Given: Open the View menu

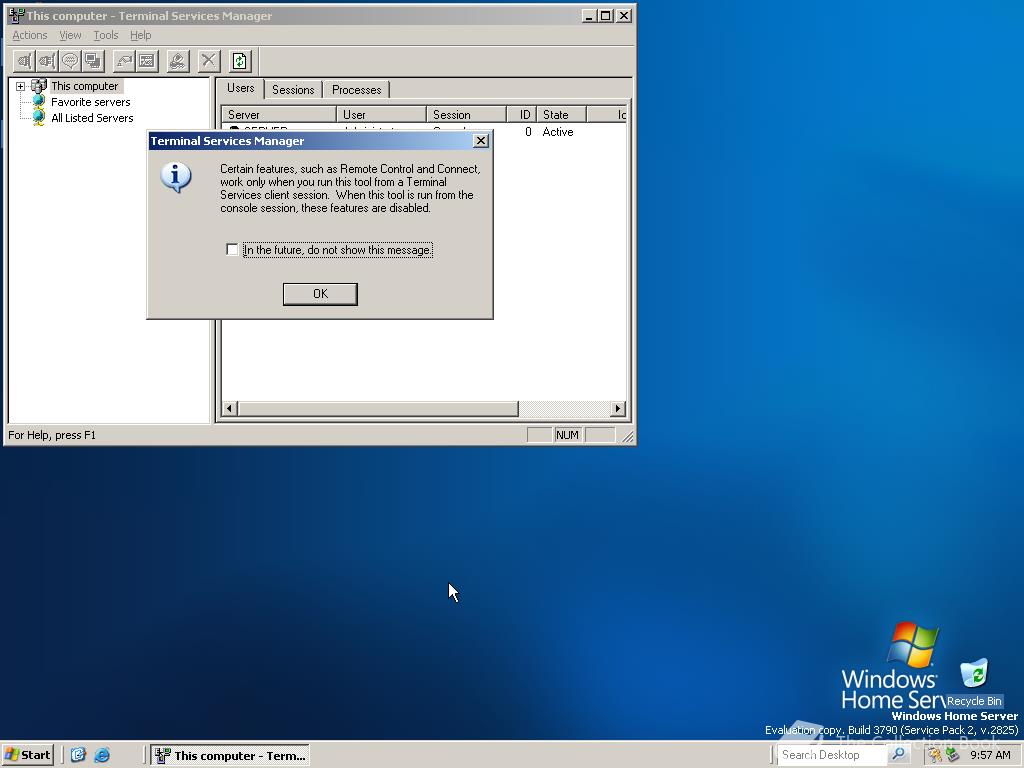Looking at the screenshot, I should [70, 35].
